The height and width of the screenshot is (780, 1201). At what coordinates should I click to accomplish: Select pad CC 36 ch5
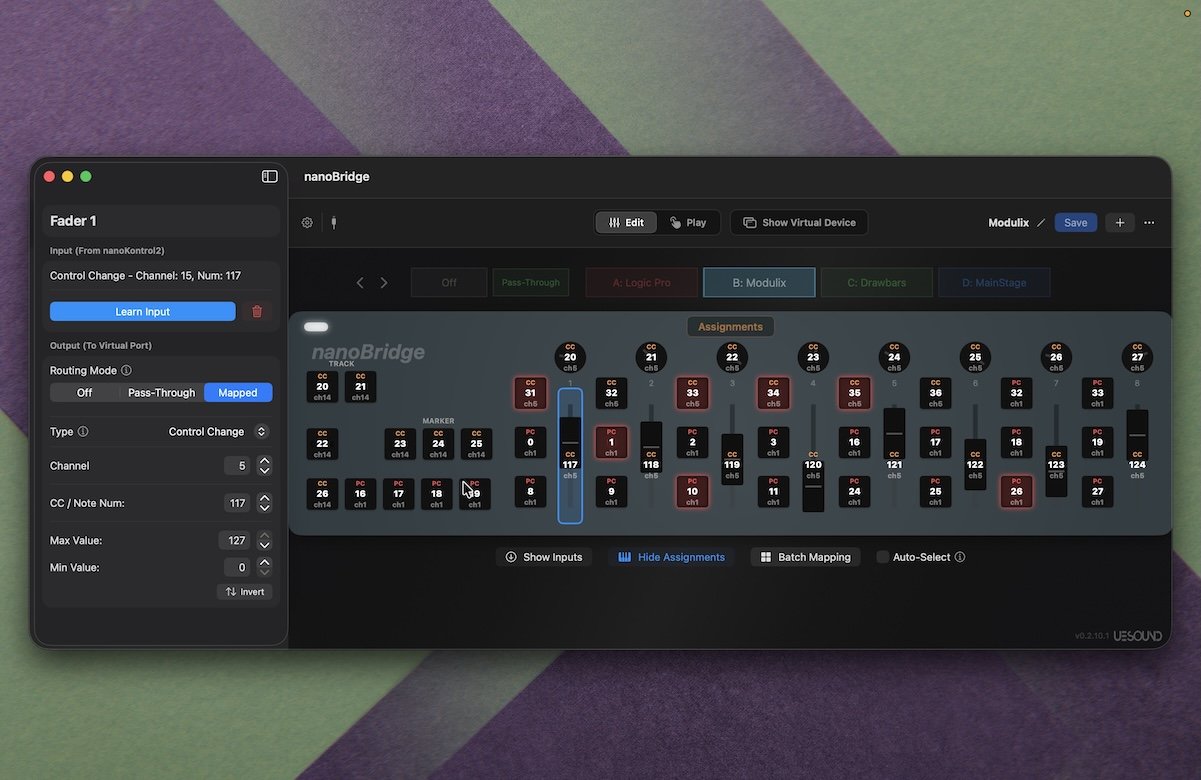(x=935, y=393)
